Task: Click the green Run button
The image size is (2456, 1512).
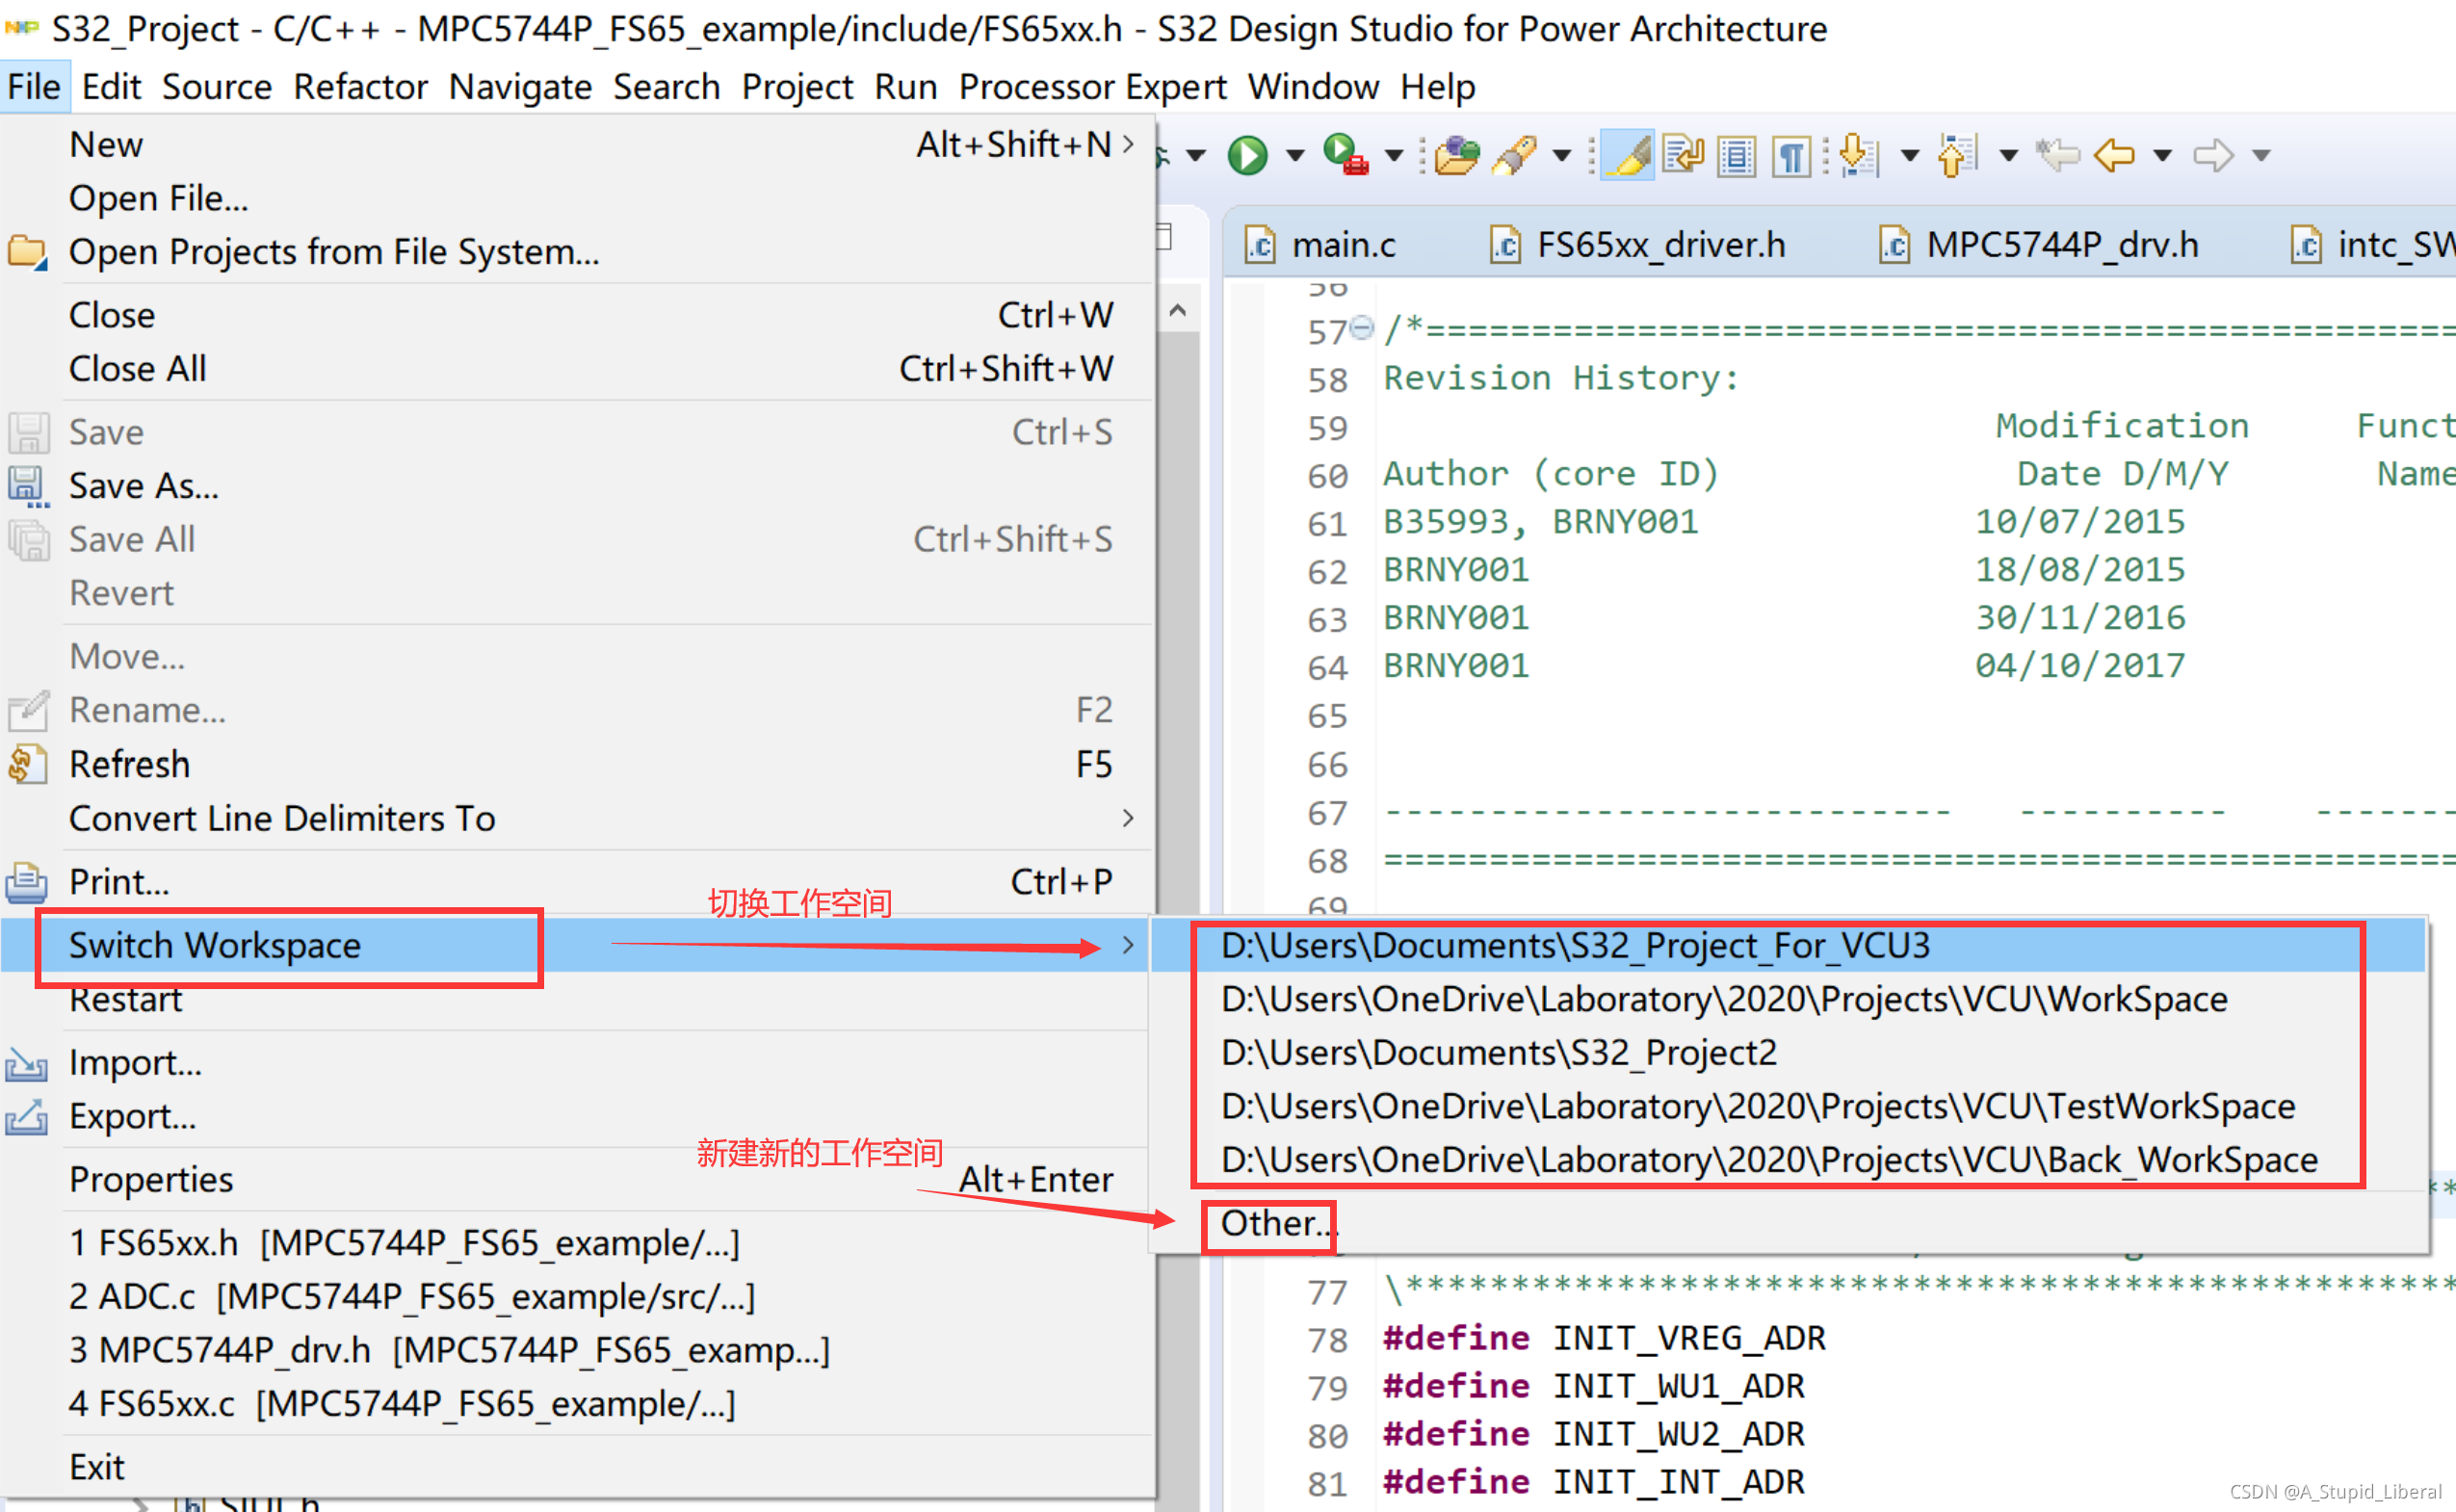Action: (1247, 155)
